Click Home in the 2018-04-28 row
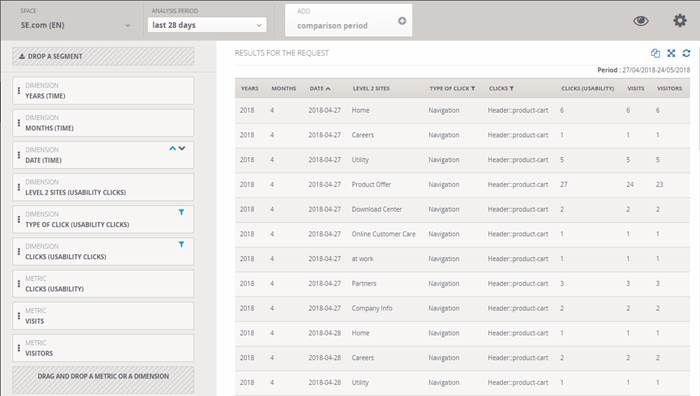Screen dimensions: 700x396 [x=360, y=333]
